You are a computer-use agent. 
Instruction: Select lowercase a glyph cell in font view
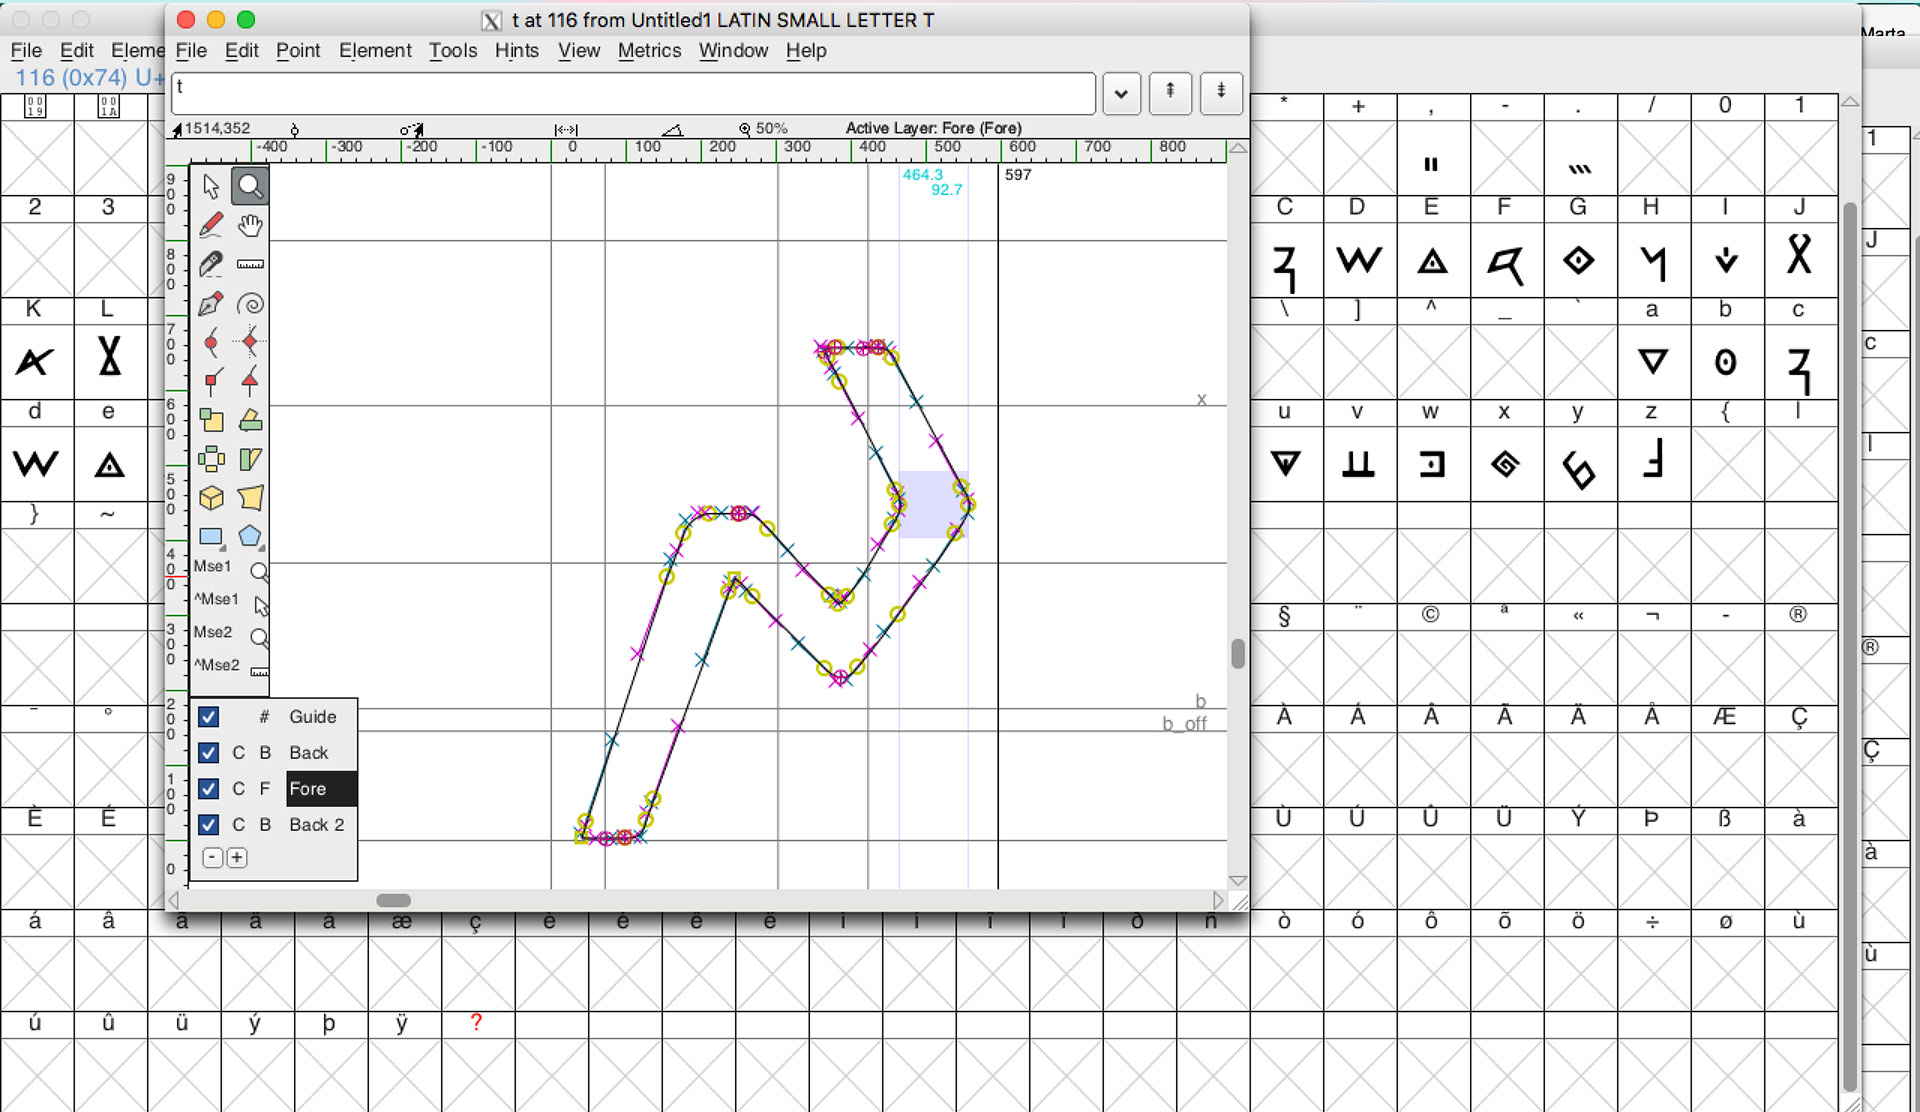click(x=1653, y=362)
